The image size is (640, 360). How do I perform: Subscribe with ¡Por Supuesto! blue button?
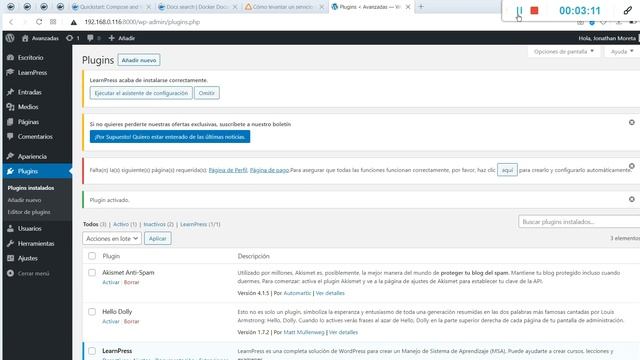pos(170,137)
